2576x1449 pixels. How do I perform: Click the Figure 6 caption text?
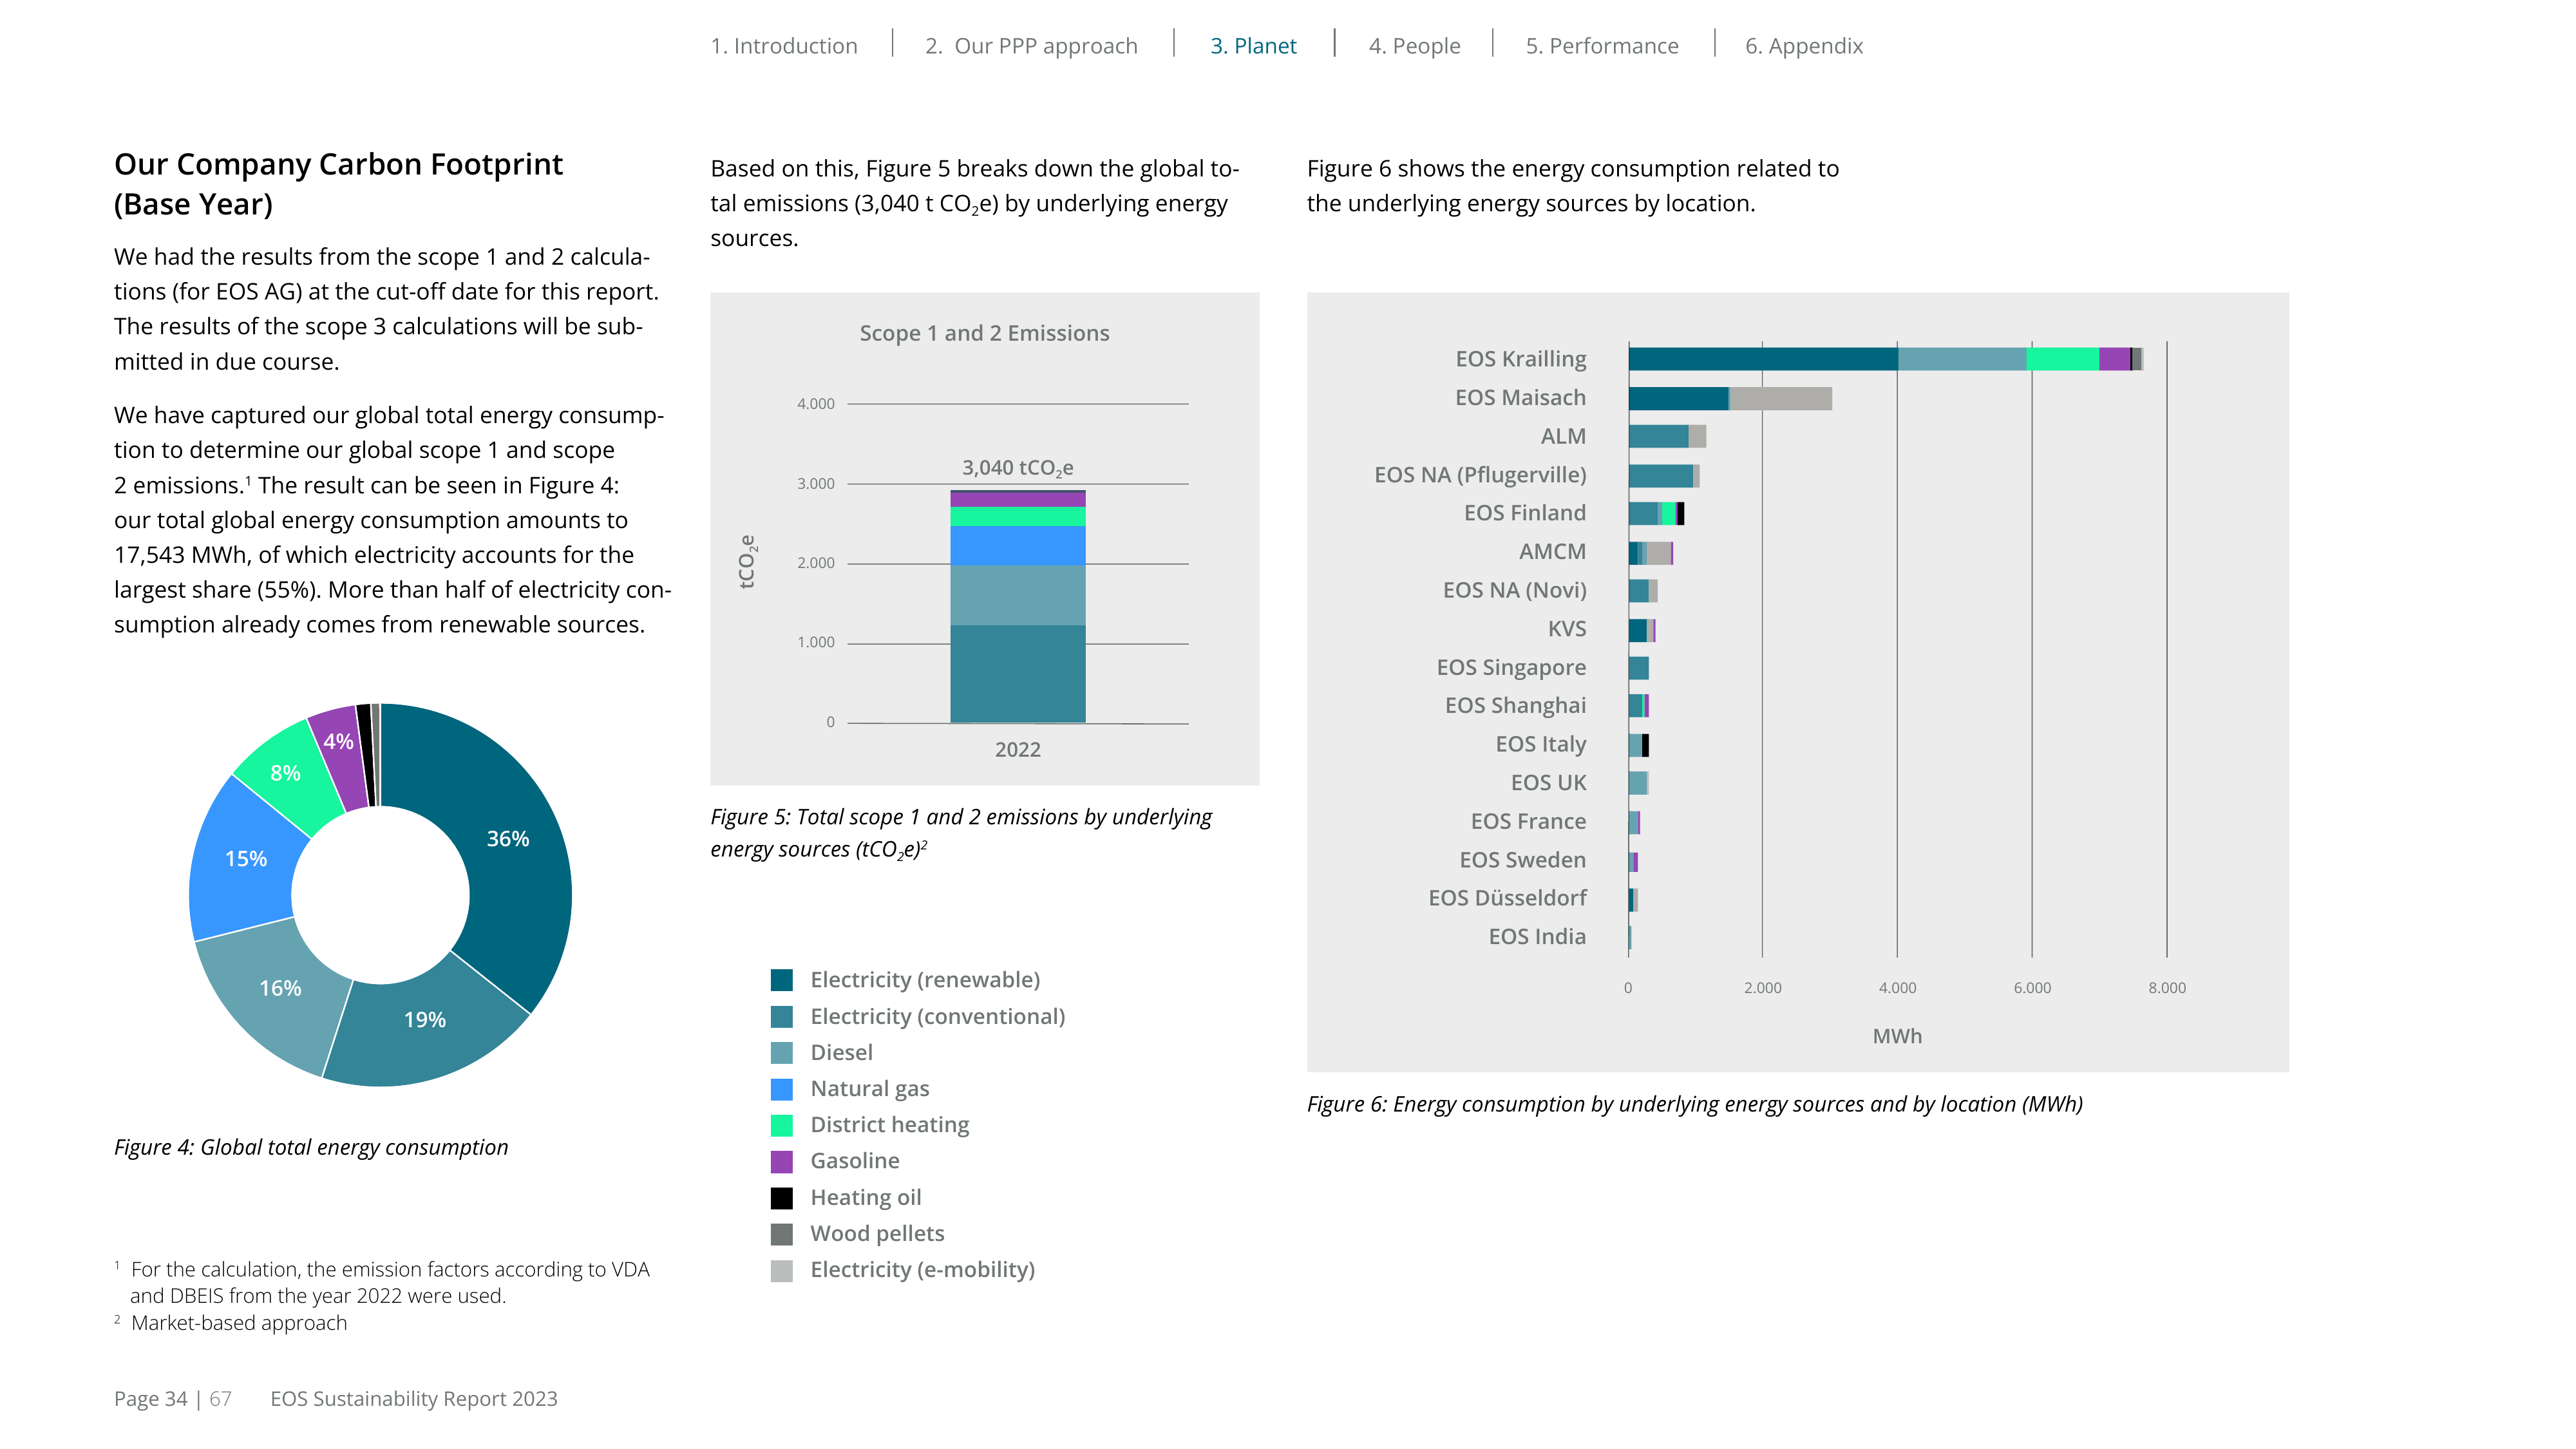tap(1695, 1104)
